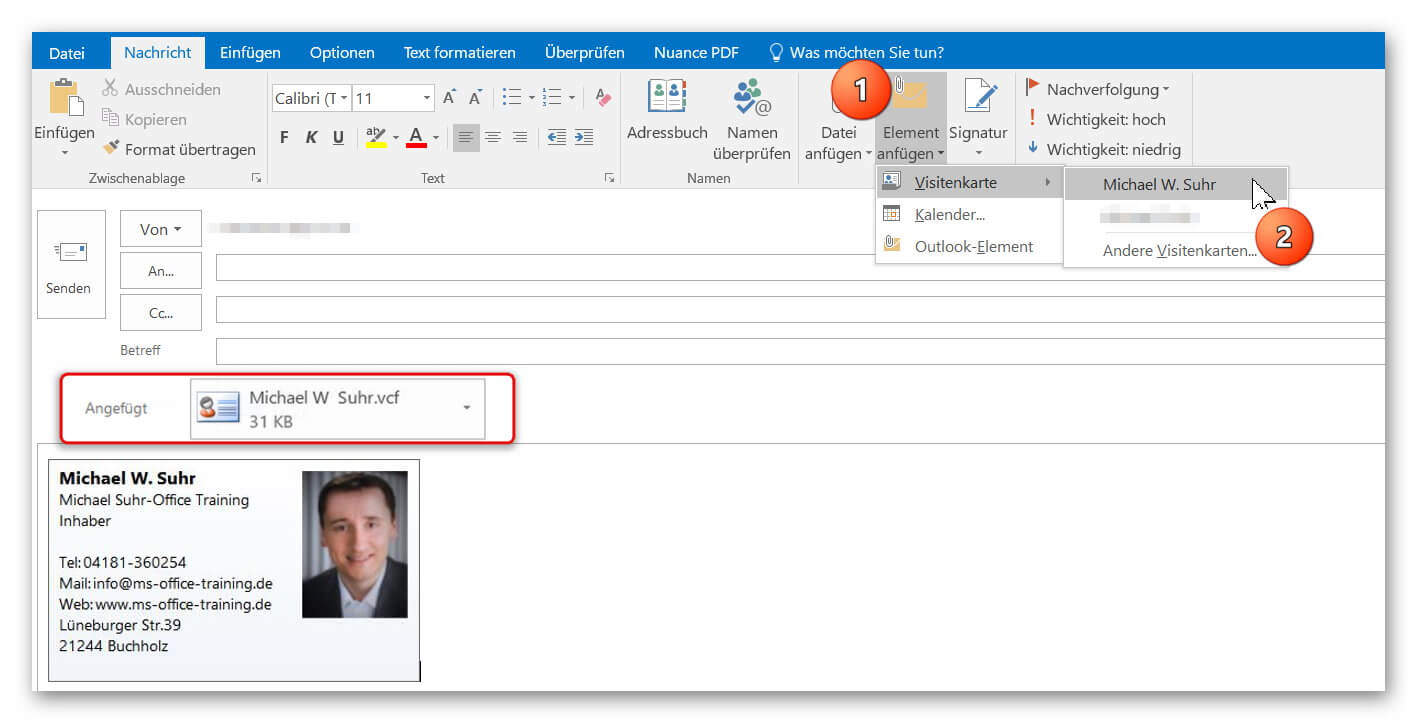The height and width of the screenshot is (723, 1417).
Task: Decrease font size with smaller A icon
Action: coord(476,97)
